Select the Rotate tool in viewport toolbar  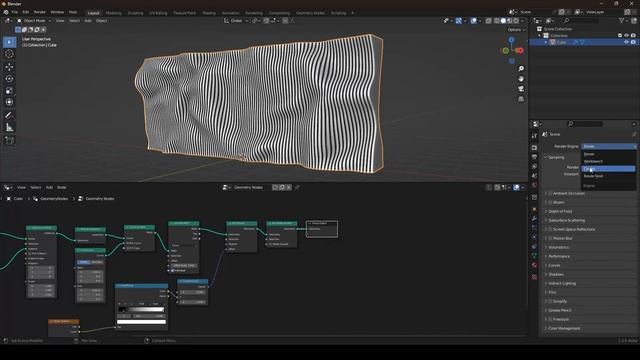9,78
